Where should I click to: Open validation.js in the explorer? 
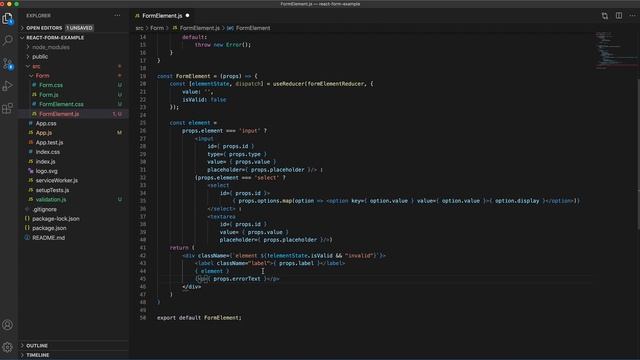[51, 200]
